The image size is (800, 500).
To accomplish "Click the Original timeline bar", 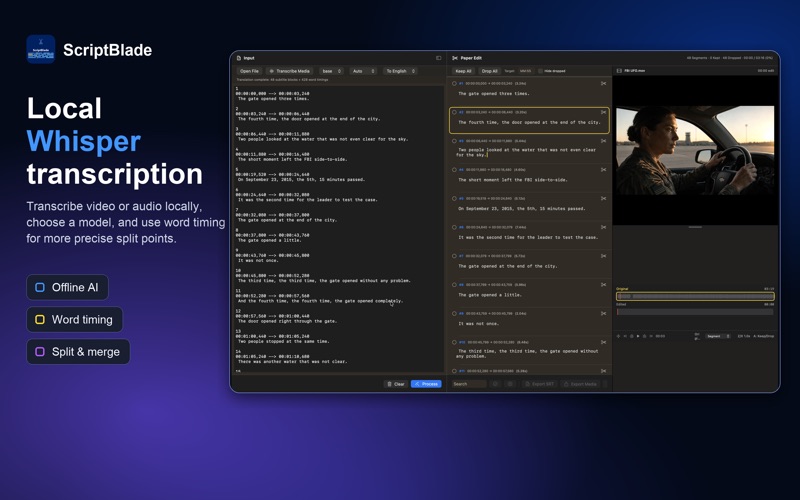I will point(695,296).
